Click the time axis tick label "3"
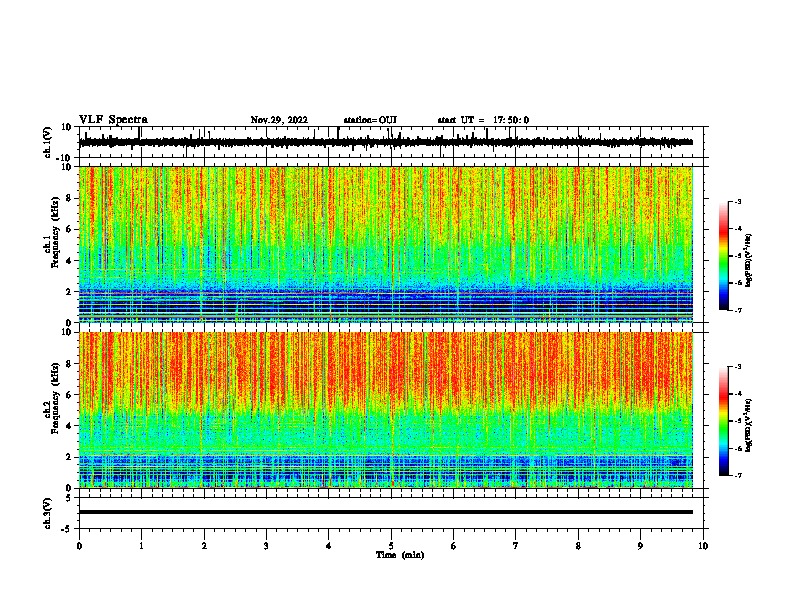The width and height of the screenshot is (792, 612). pos(266,546)
